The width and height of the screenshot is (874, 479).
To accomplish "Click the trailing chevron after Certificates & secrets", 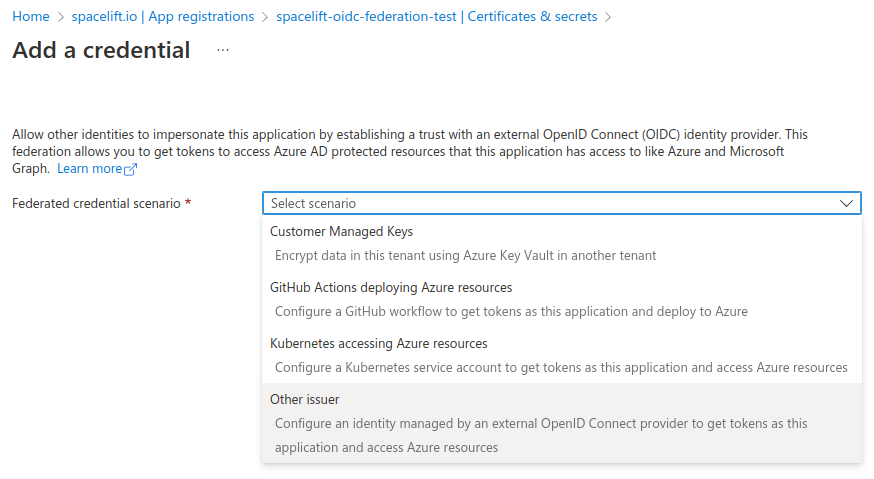I will point(608,17).
